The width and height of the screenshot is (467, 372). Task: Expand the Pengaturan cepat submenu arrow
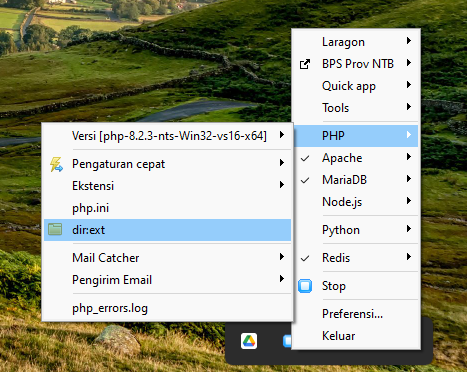[282, 163]
